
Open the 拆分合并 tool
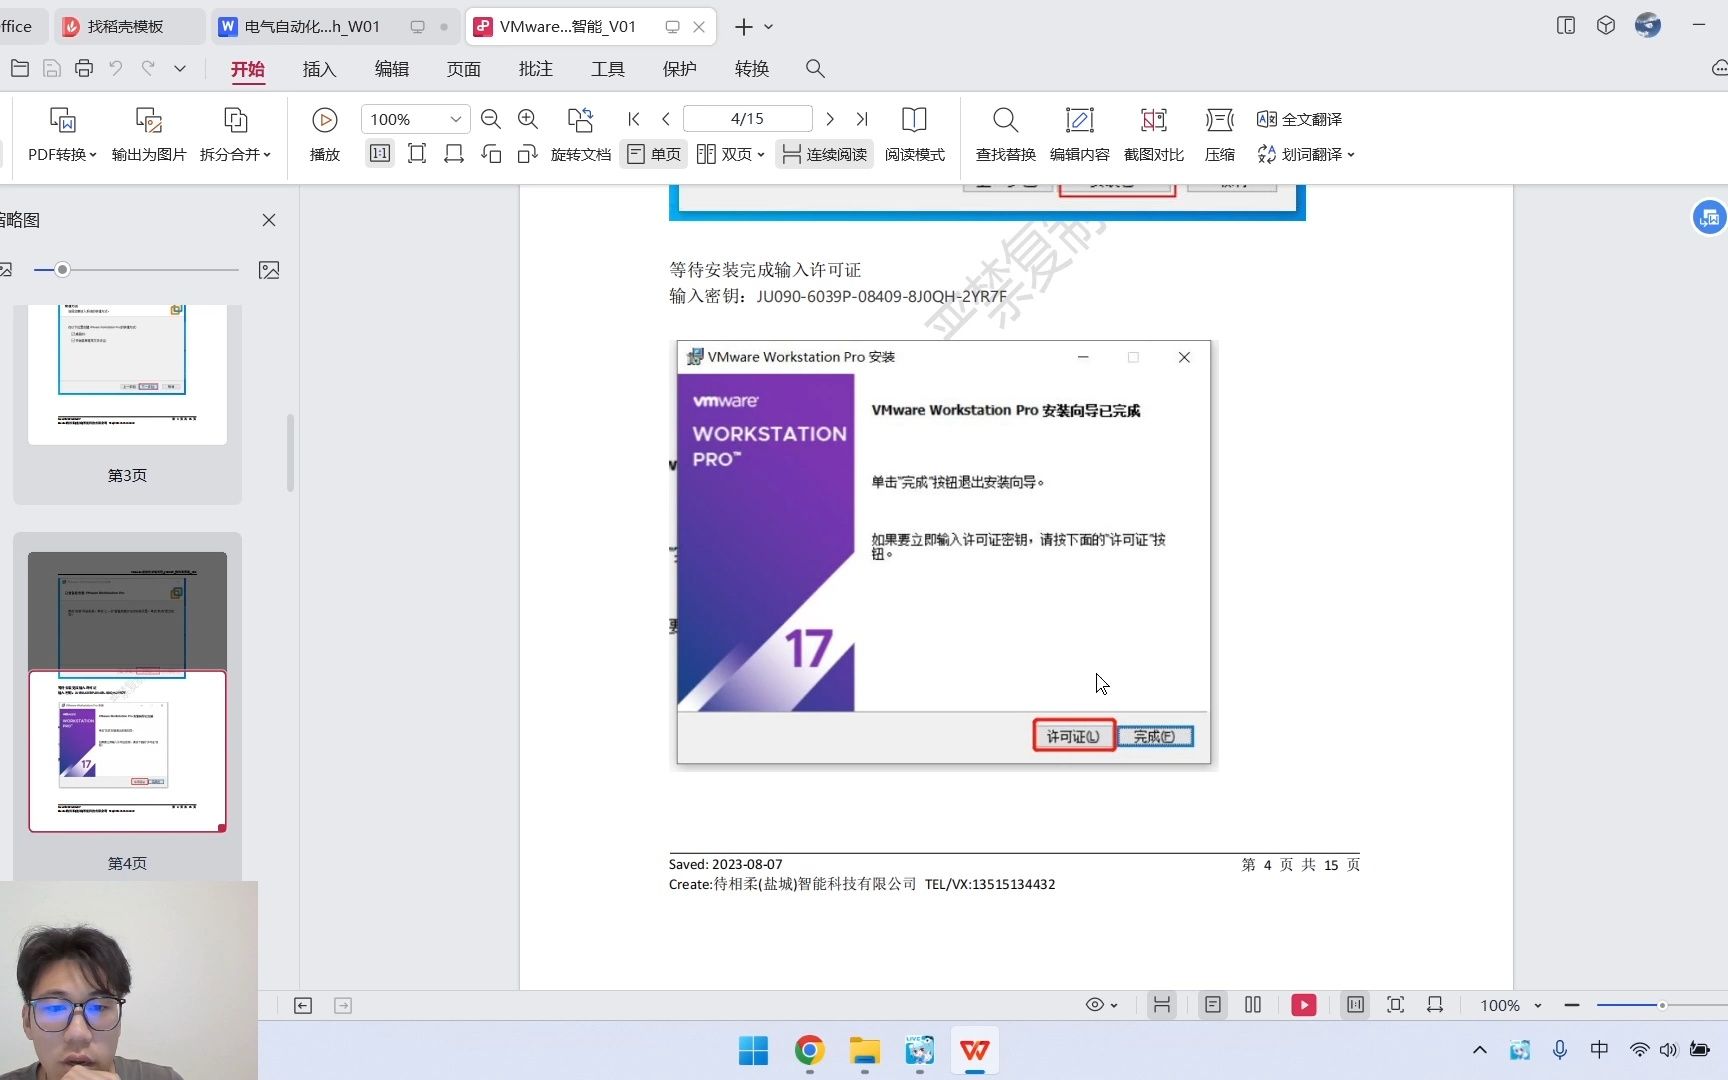[x=235, y=133]
